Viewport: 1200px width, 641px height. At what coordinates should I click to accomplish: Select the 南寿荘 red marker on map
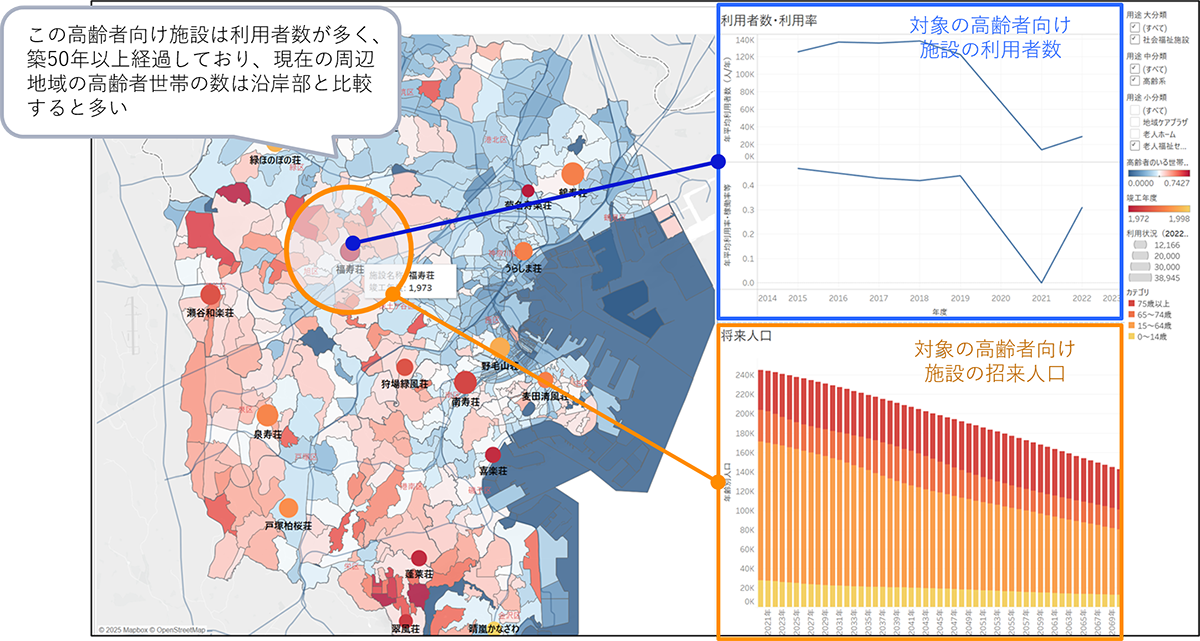[x=465, y=382]
